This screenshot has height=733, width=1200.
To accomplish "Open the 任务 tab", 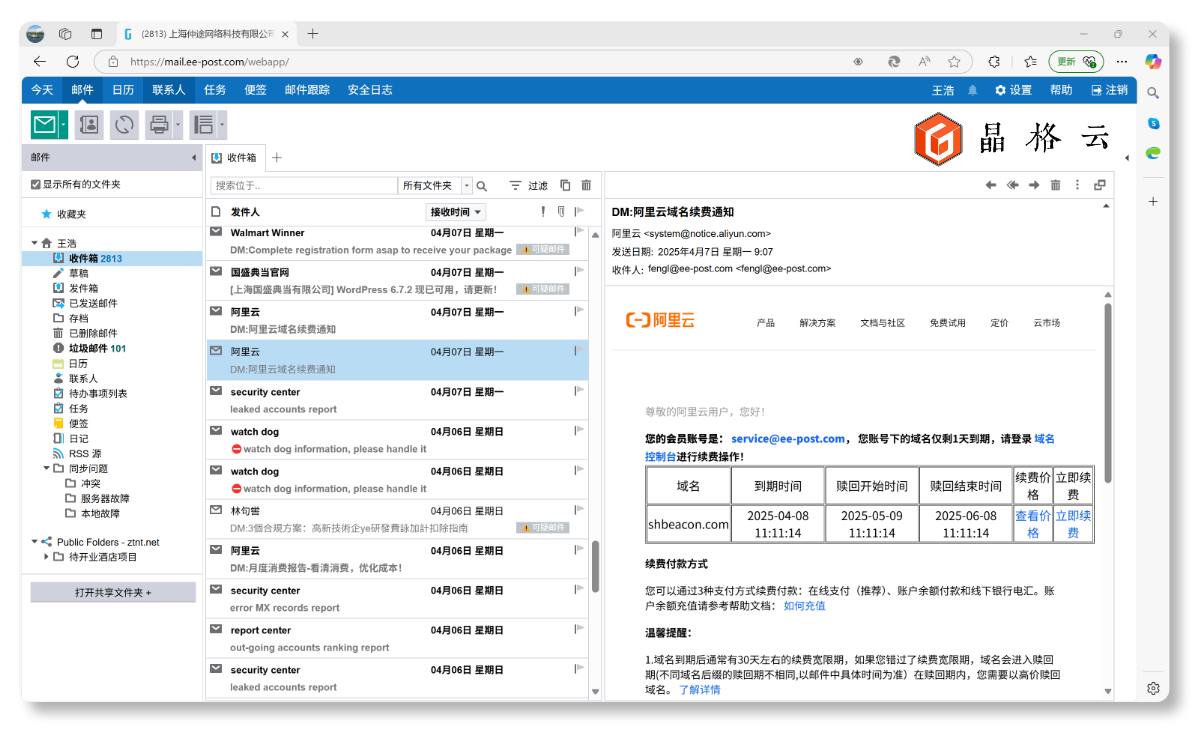I will click(x=215, y=90).
